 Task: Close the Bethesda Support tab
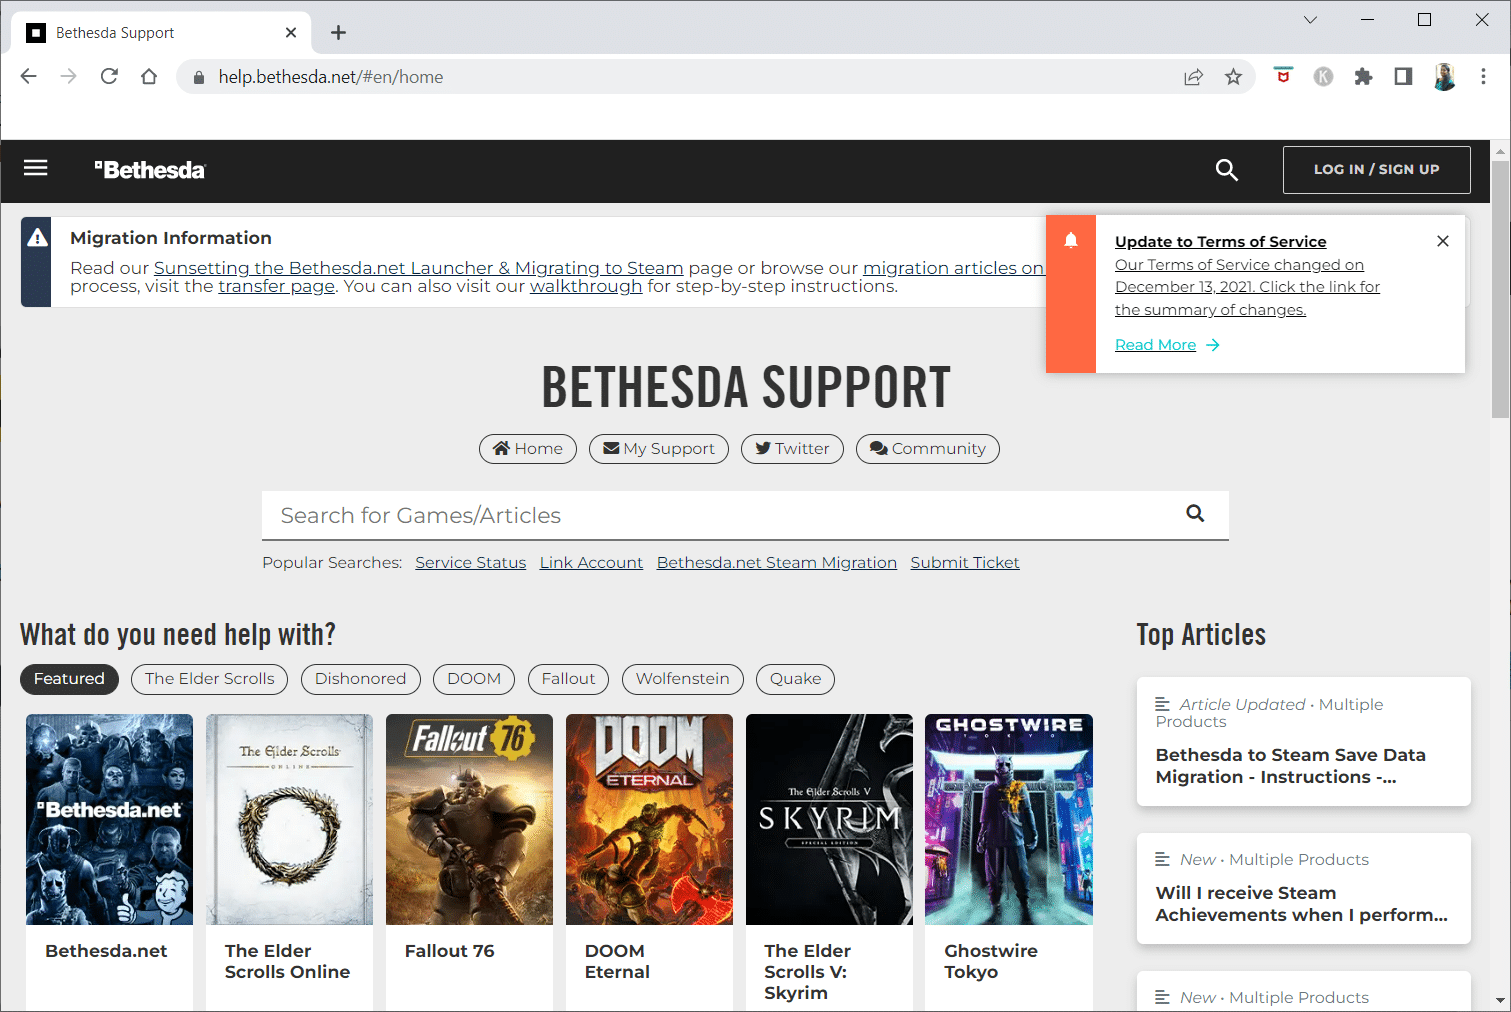pos(291,33)
